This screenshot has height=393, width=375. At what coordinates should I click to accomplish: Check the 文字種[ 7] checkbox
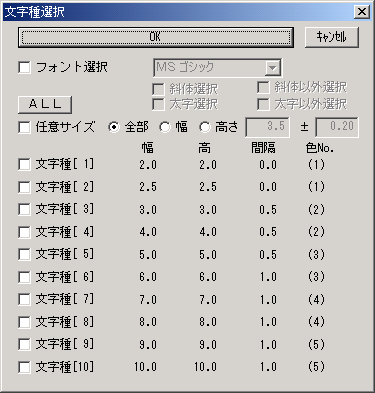[x=24, y=300]
